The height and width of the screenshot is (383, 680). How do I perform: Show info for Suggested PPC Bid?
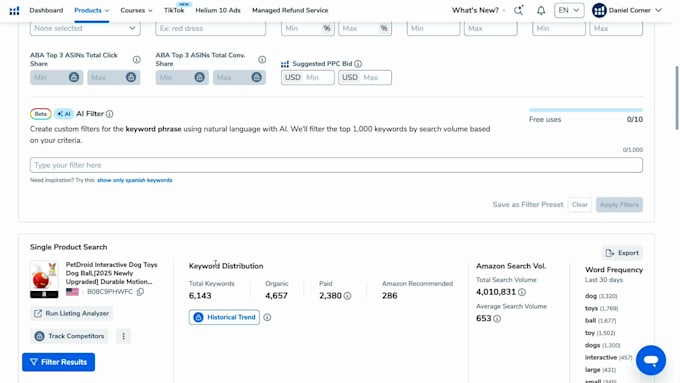pyautogui.click(x=358, y=64)
